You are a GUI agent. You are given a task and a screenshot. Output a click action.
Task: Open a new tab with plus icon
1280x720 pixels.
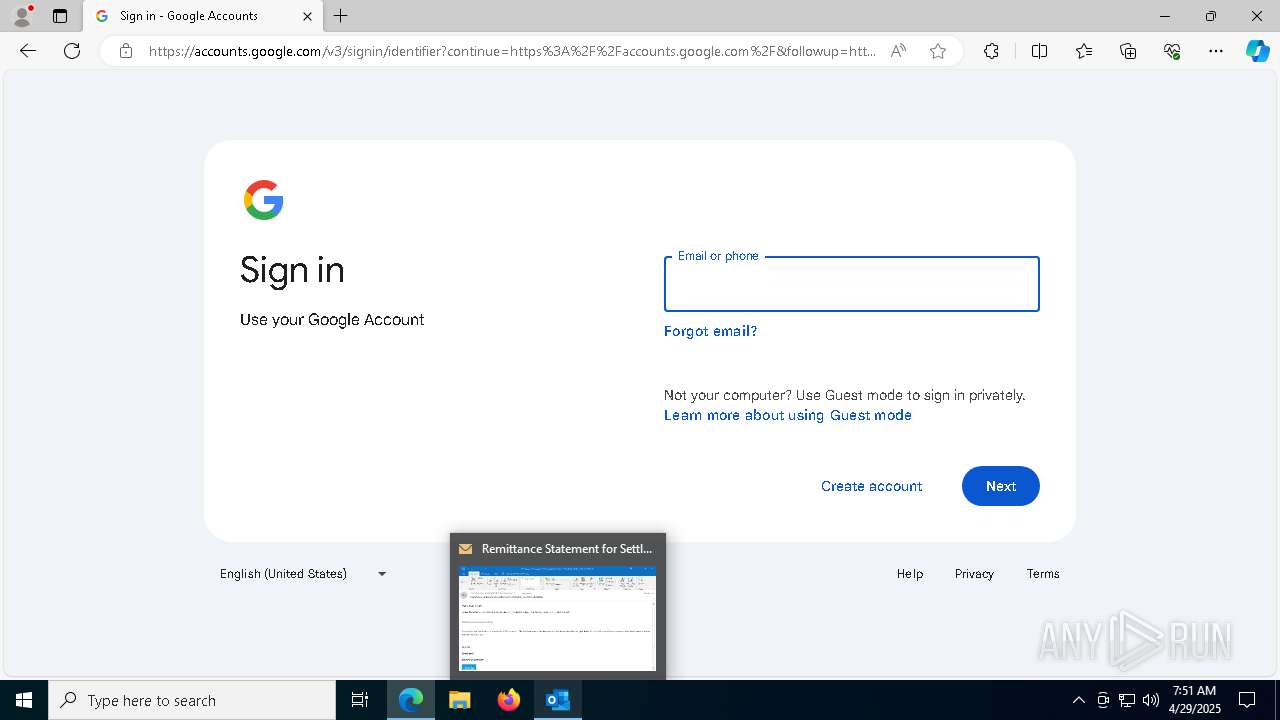(x=341, y=16)
